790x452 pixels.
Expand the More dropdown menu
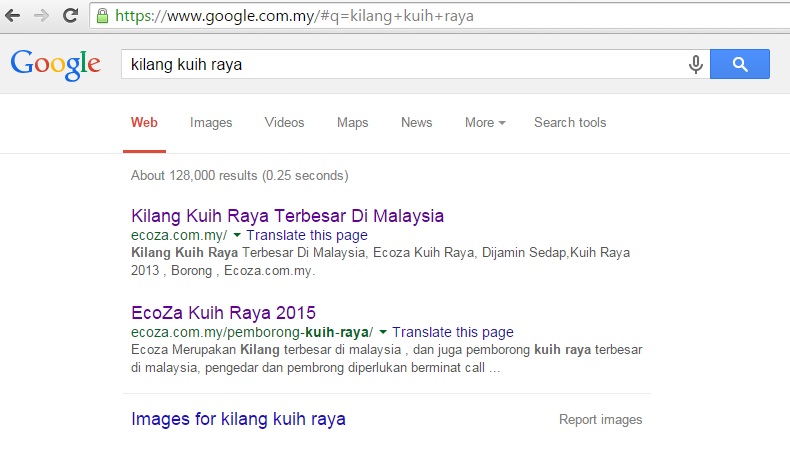click(485, 122)
